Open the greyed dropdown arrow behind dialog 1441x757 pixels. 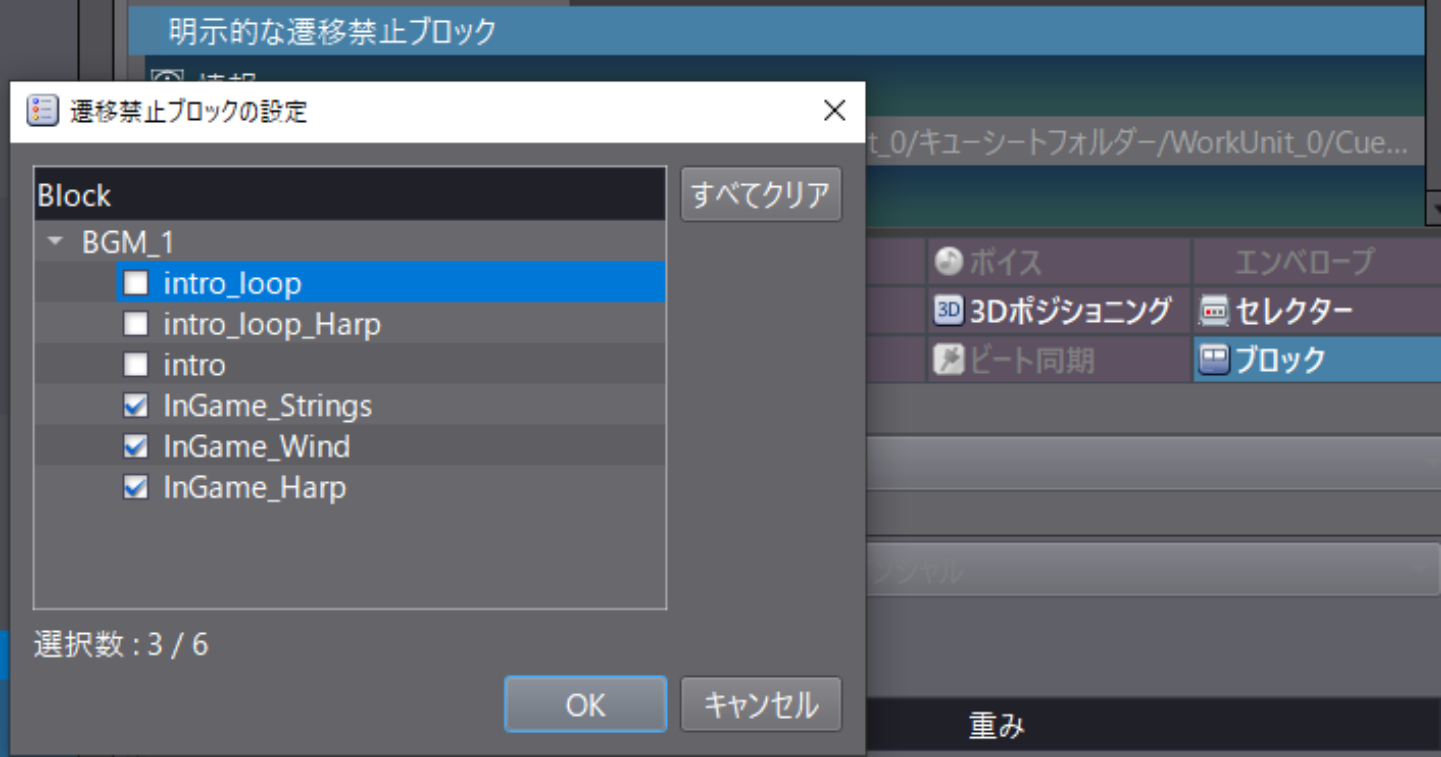[1418, 569]
